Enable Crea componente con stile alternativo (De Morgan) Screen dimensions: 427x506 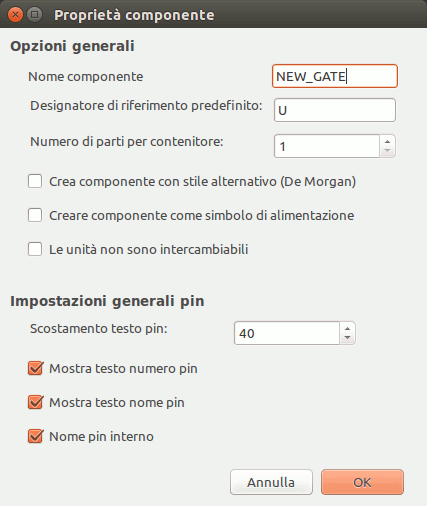[x=35, y=182]
